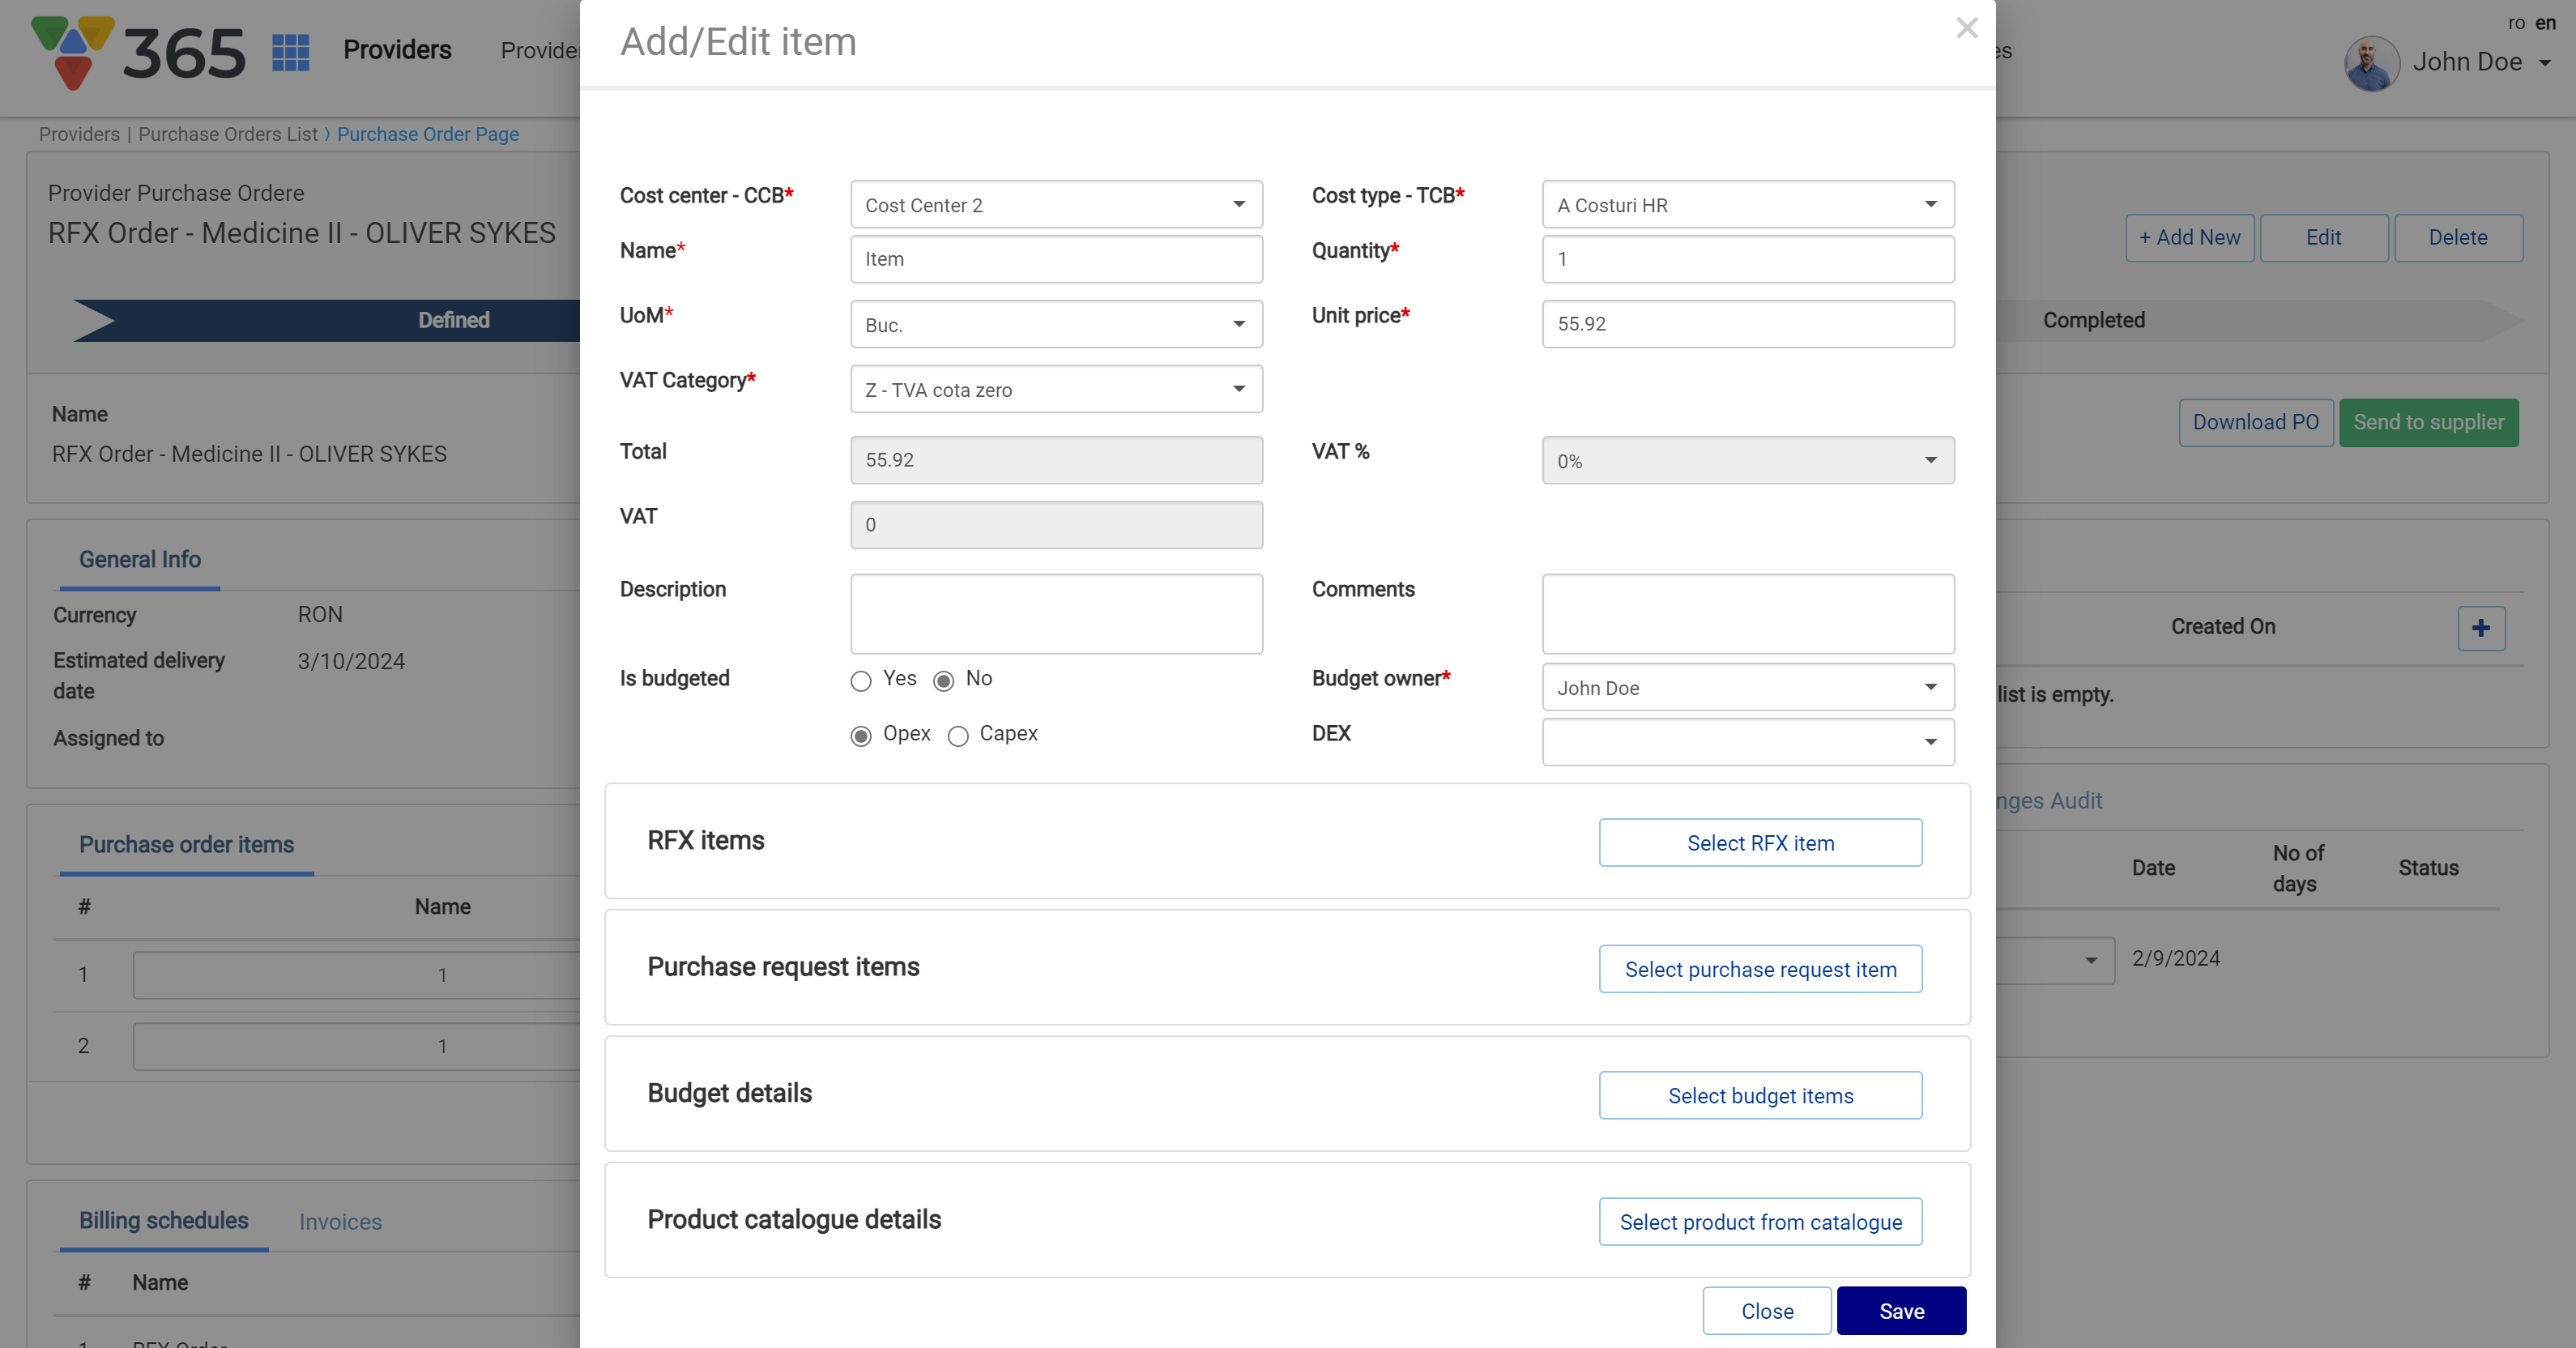Image resolution: width=2576 pixels, height=1348 pixels.
Task: Open the DEX dropdown
Action: [1747, 742]
